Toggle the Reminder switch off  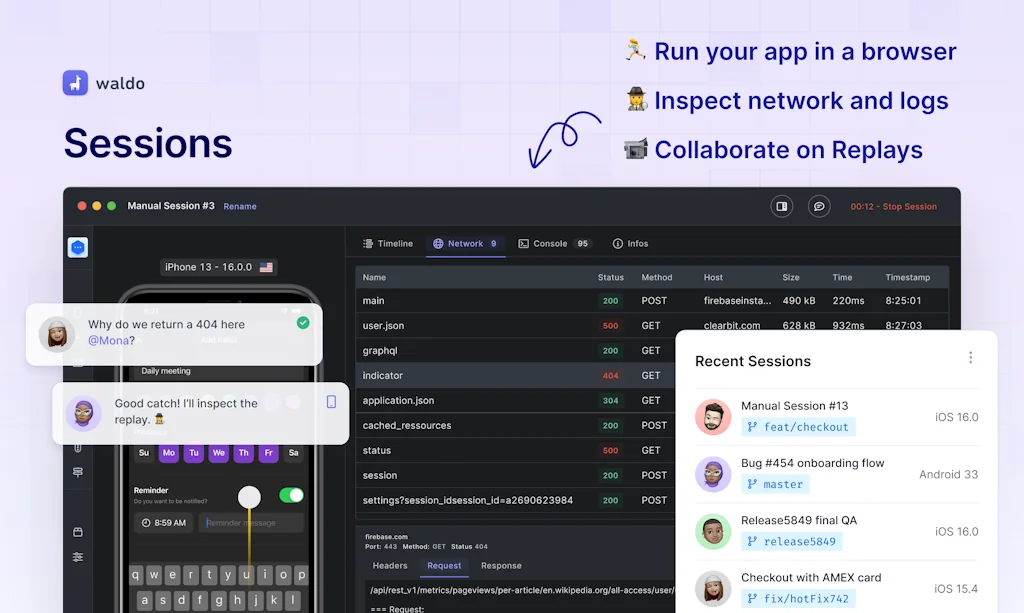click(x=291, y=495)
